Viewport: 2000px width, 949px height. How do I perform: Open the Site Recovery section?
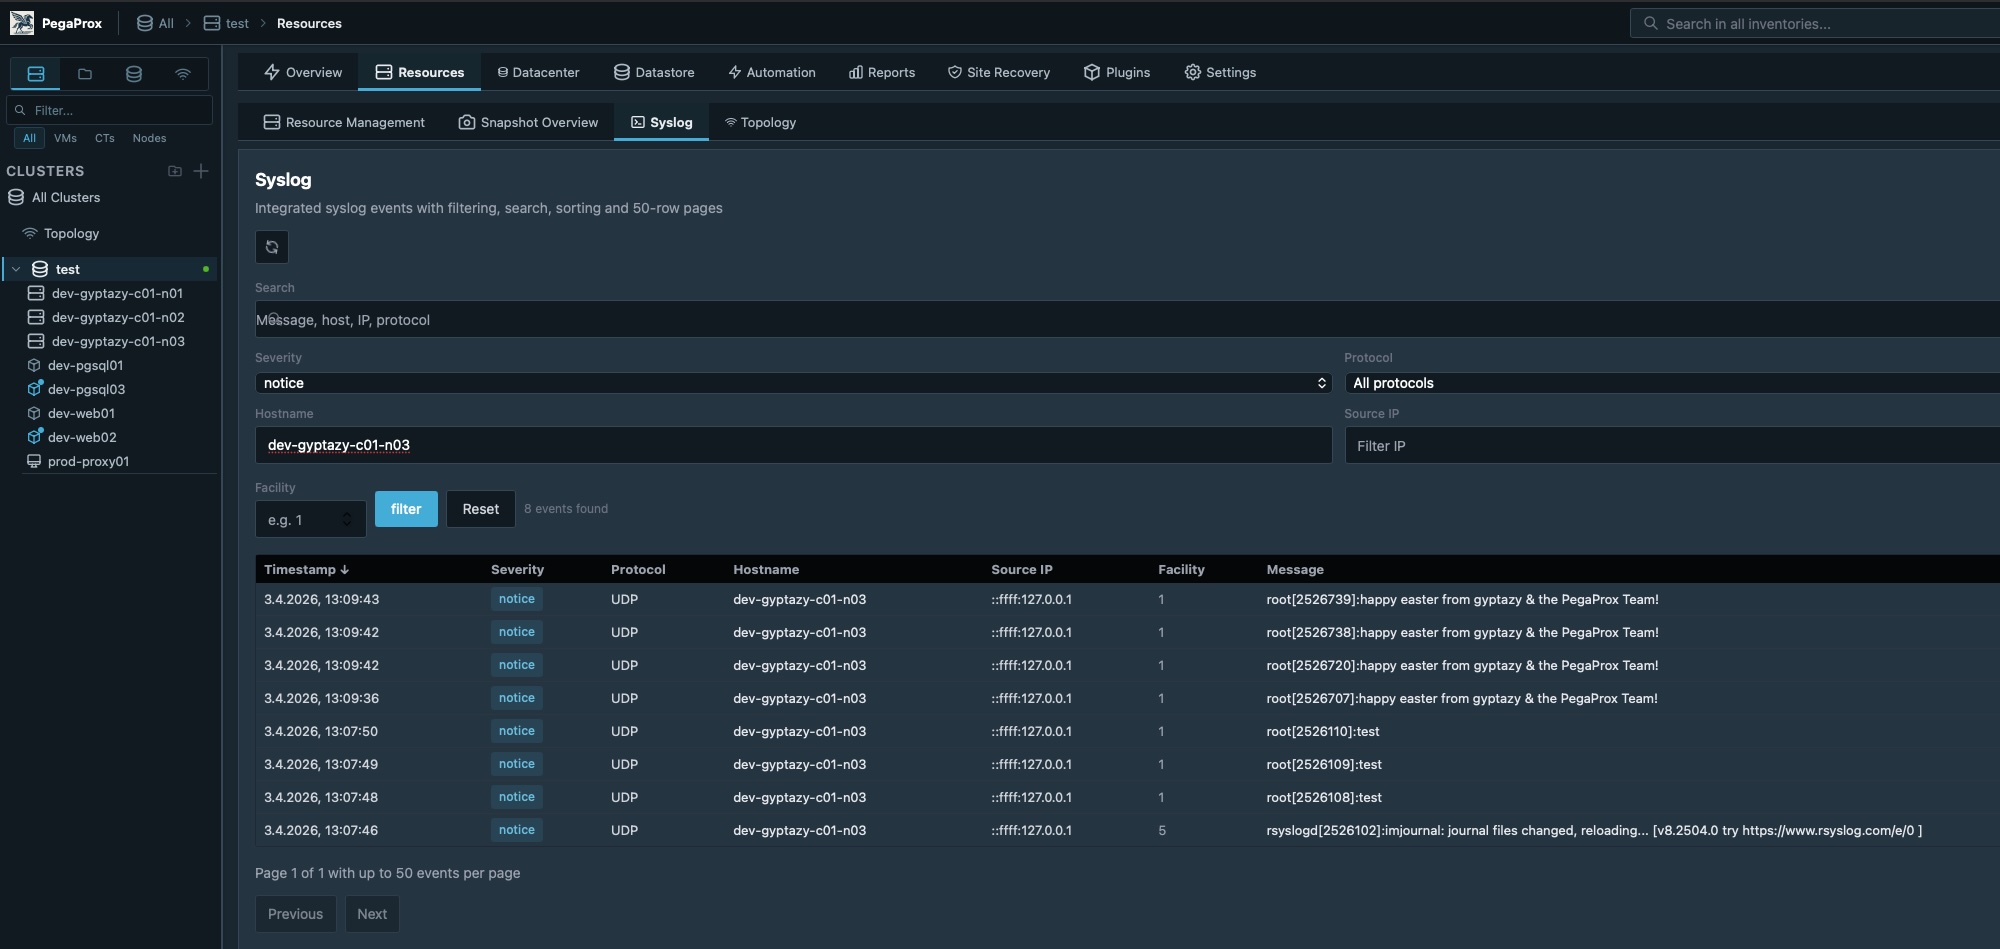(999, 72)
